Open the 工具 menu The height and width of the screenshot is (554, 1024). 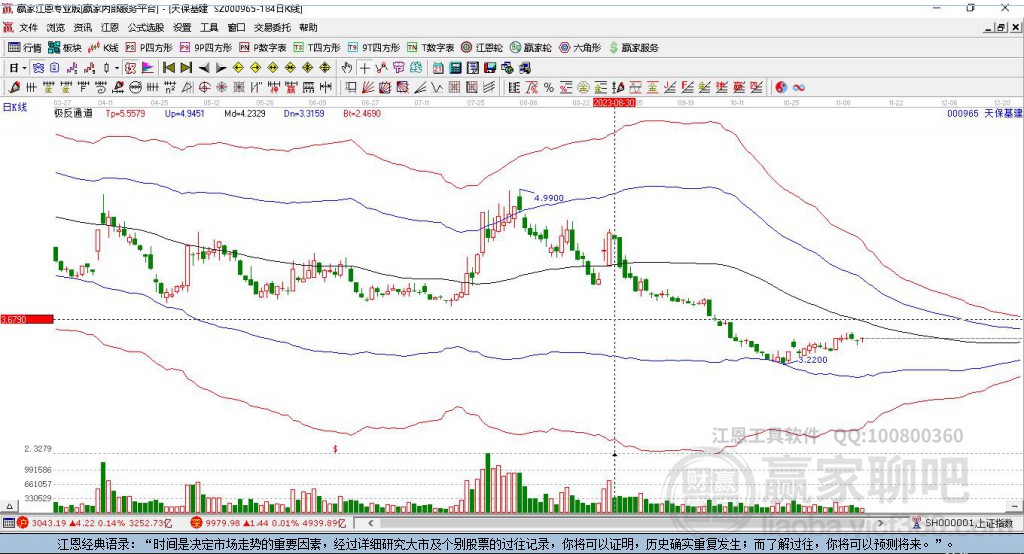click(209, 27)
